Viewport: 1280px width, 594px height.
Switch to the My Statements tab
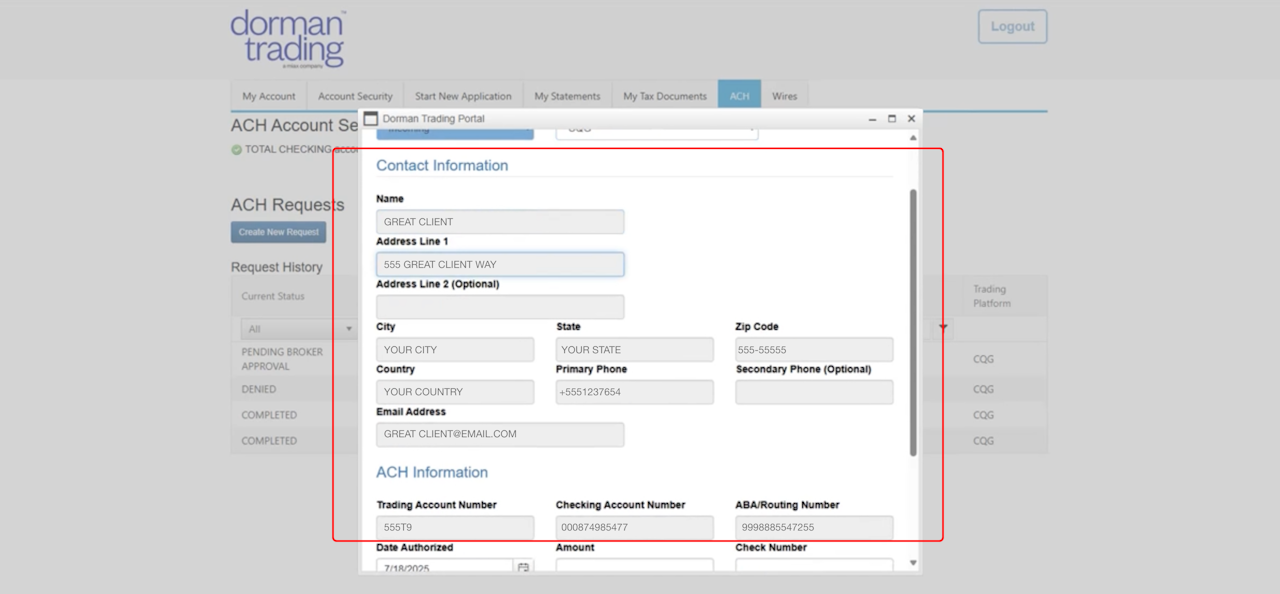(567, 96)
